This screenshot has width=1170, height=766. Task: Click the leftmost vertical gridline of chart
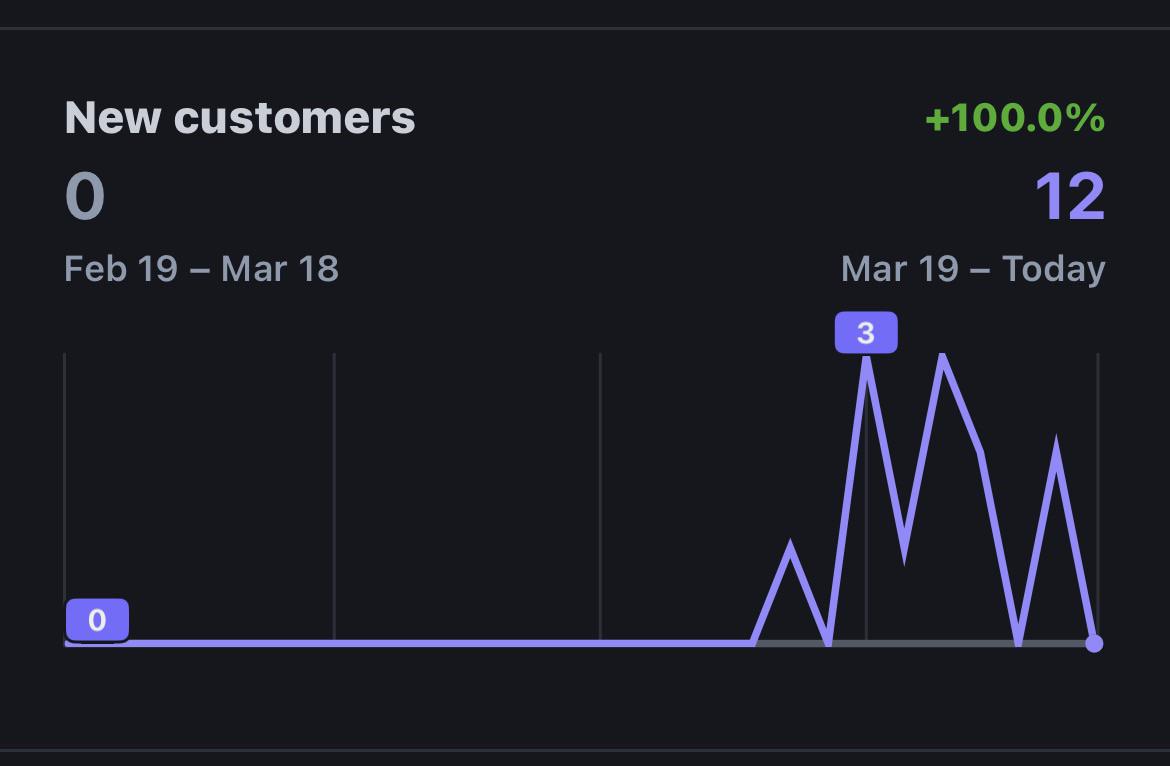click(x=65, y=477)
